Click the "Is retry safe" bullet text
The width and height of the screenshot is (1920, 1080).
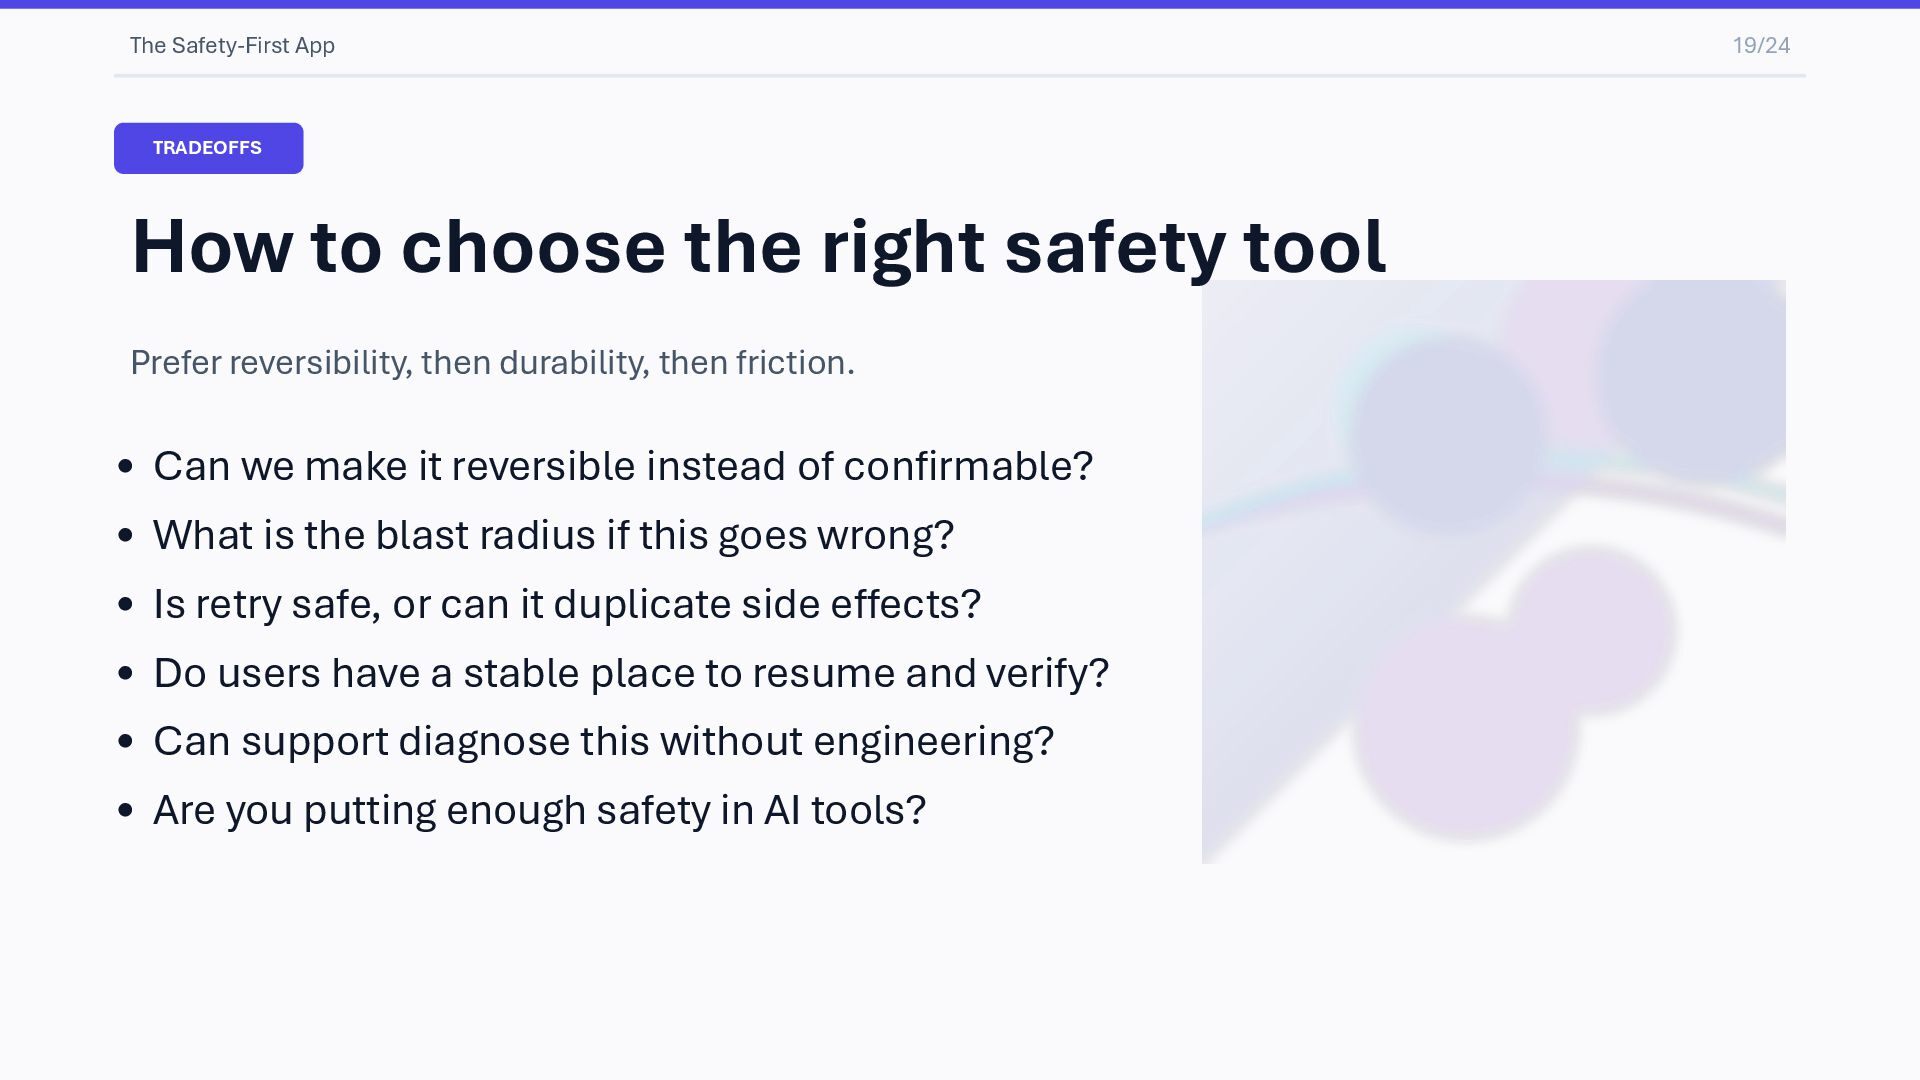(566, 604)
